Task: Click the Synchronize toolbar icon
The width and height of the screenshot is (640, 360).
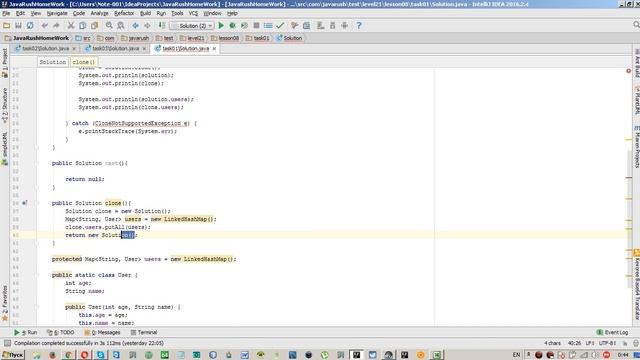Action: click(30, 25)
